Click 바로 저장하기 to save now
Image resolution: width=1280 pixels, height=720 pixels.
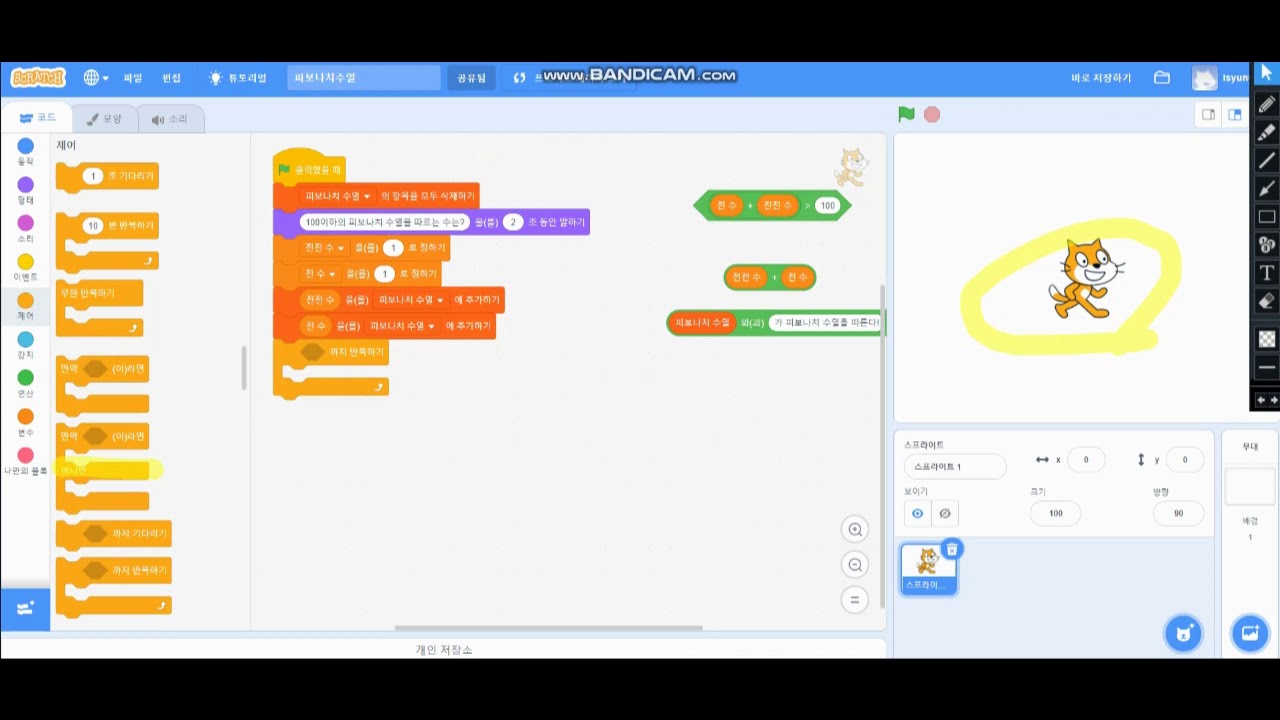1101,78
